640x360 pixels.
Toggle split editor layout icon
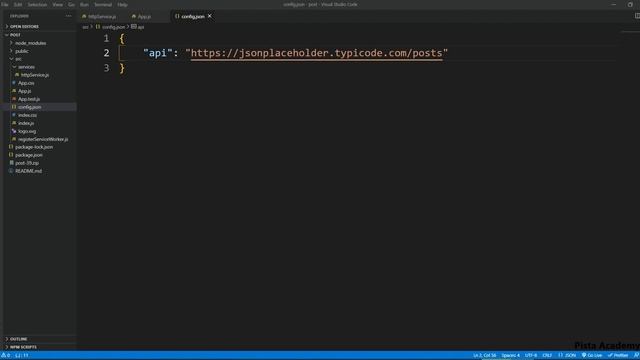(637, 16)
